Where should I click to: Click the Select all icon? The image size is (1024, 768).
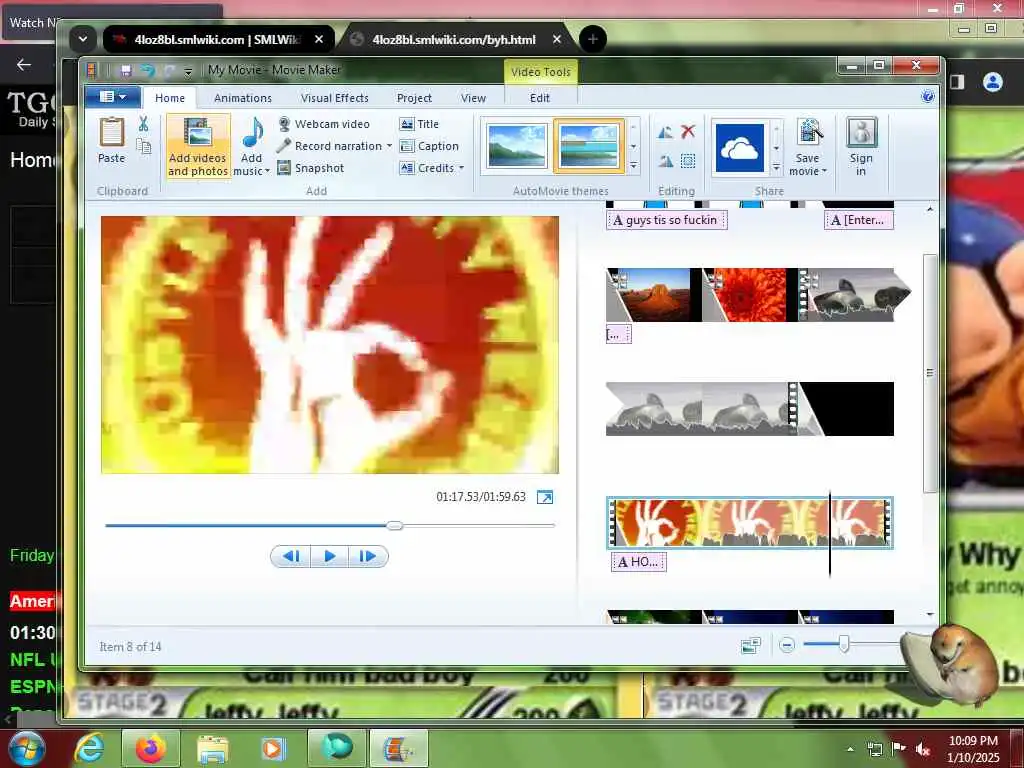tap(688, 161)
